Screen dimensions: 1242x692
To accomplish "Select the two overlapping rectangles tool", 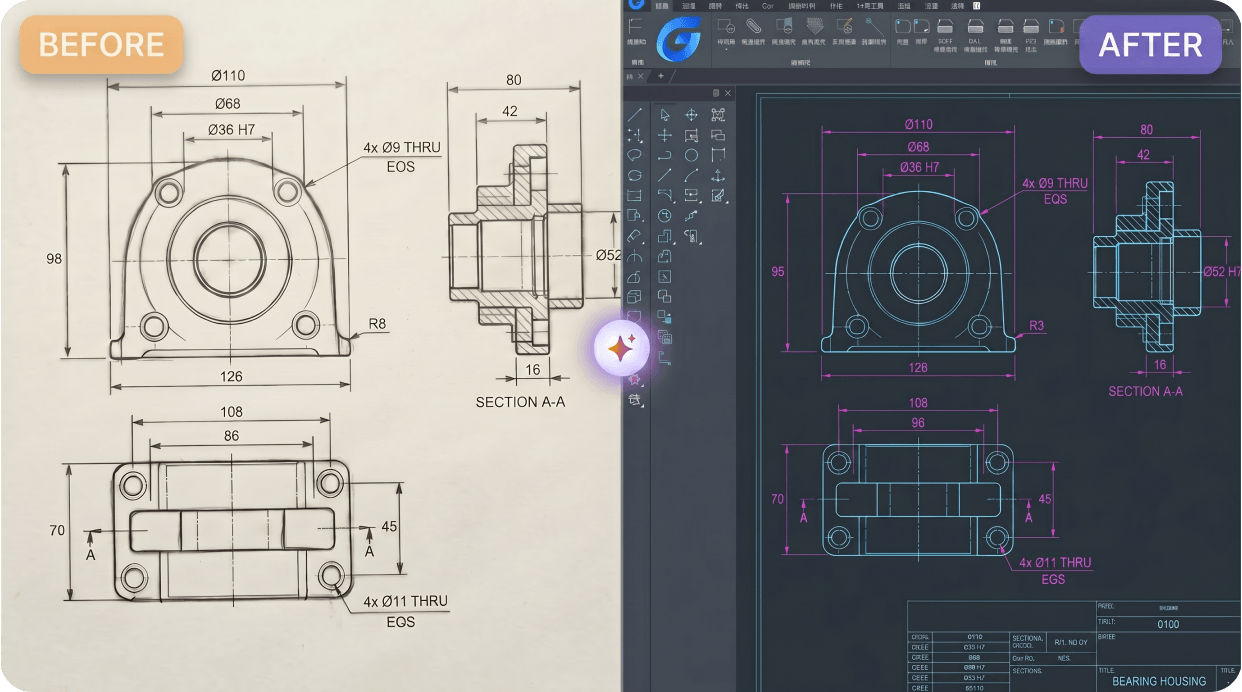I will pos(718,135).
